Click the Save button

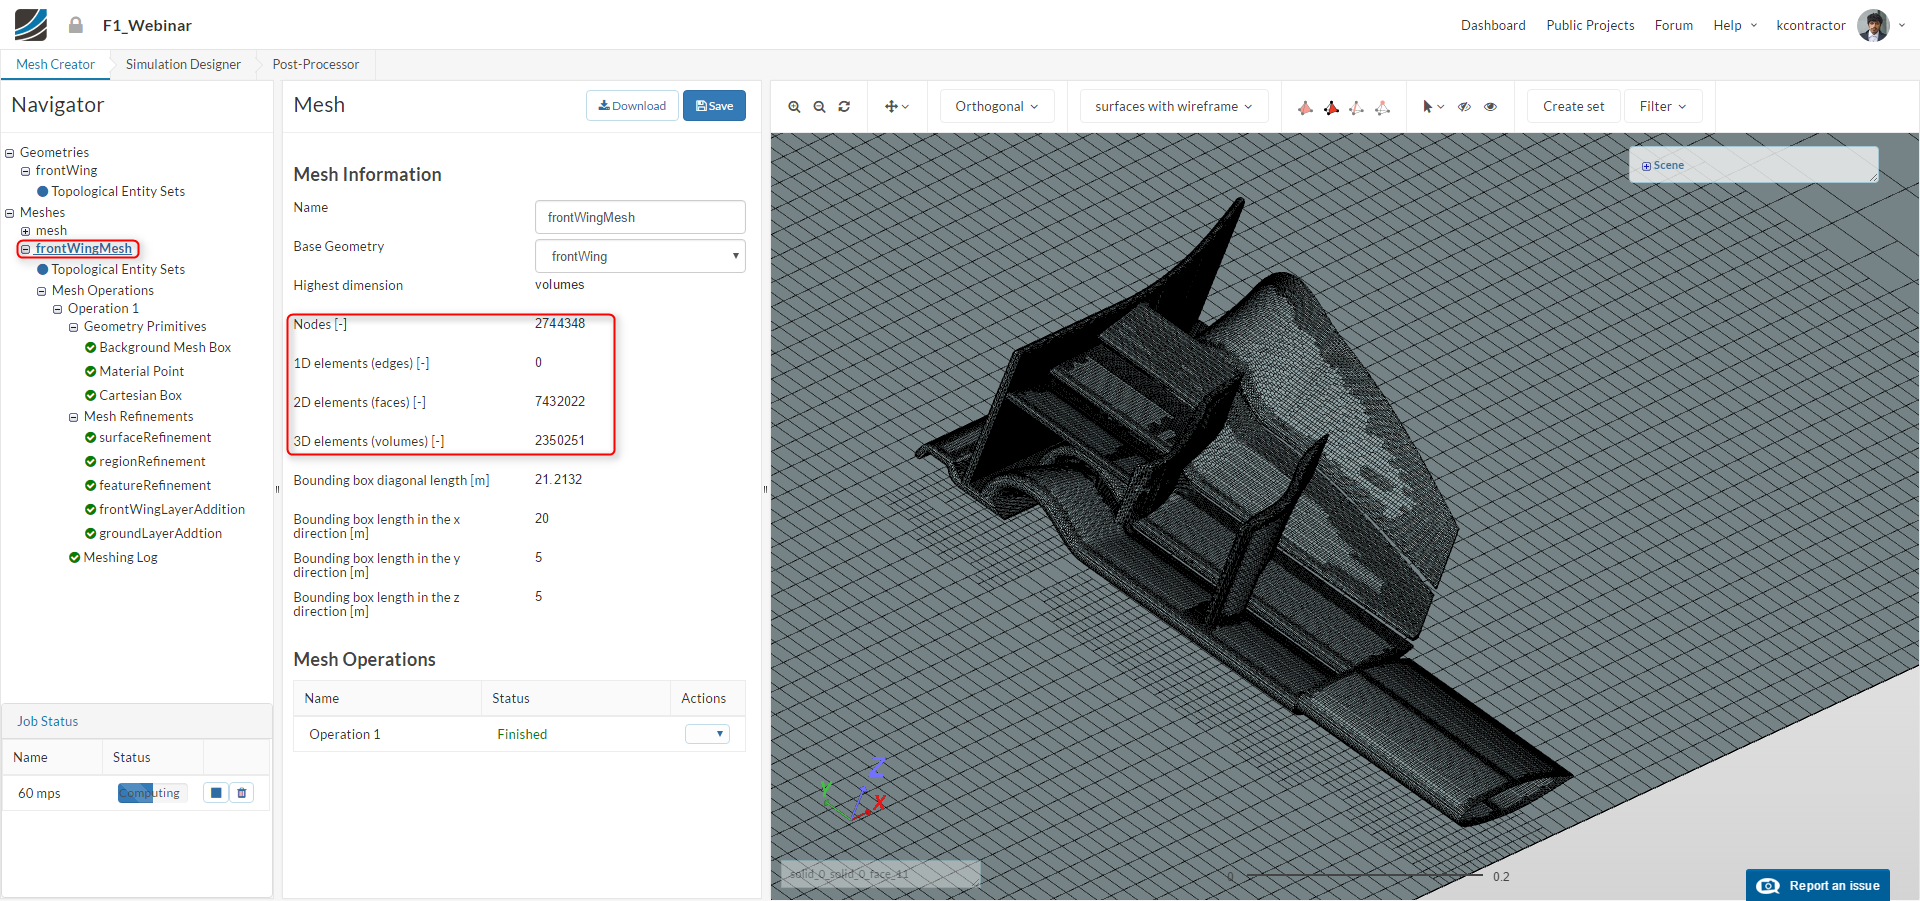[714, 106]
